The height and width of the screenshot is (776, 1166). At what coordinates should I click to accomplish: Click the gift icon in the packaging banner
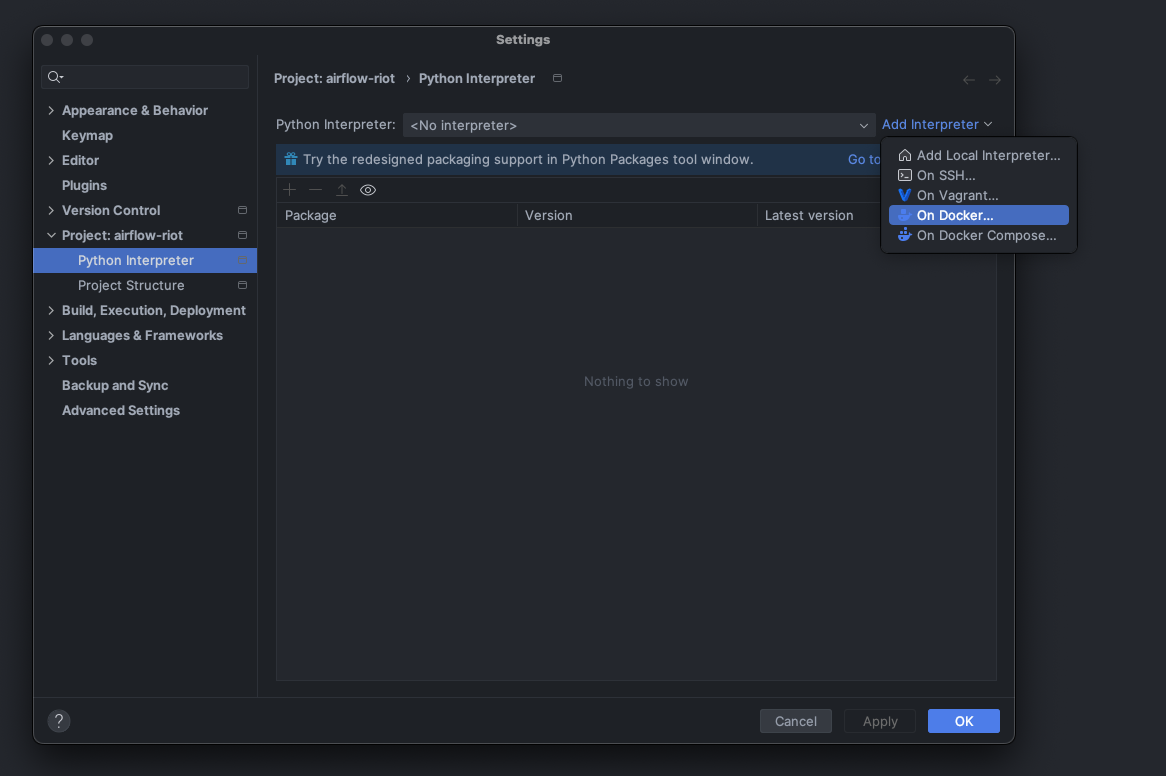[290, 158]
